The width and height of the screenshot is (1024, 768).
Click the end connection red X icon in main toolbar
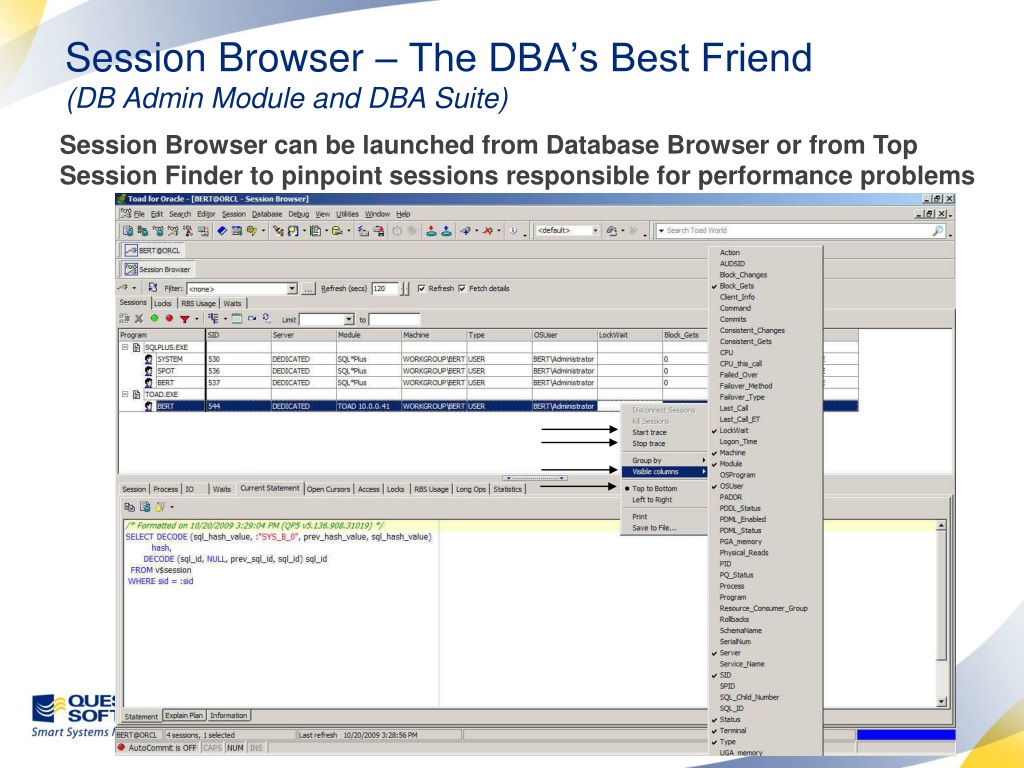pos(487,231)
